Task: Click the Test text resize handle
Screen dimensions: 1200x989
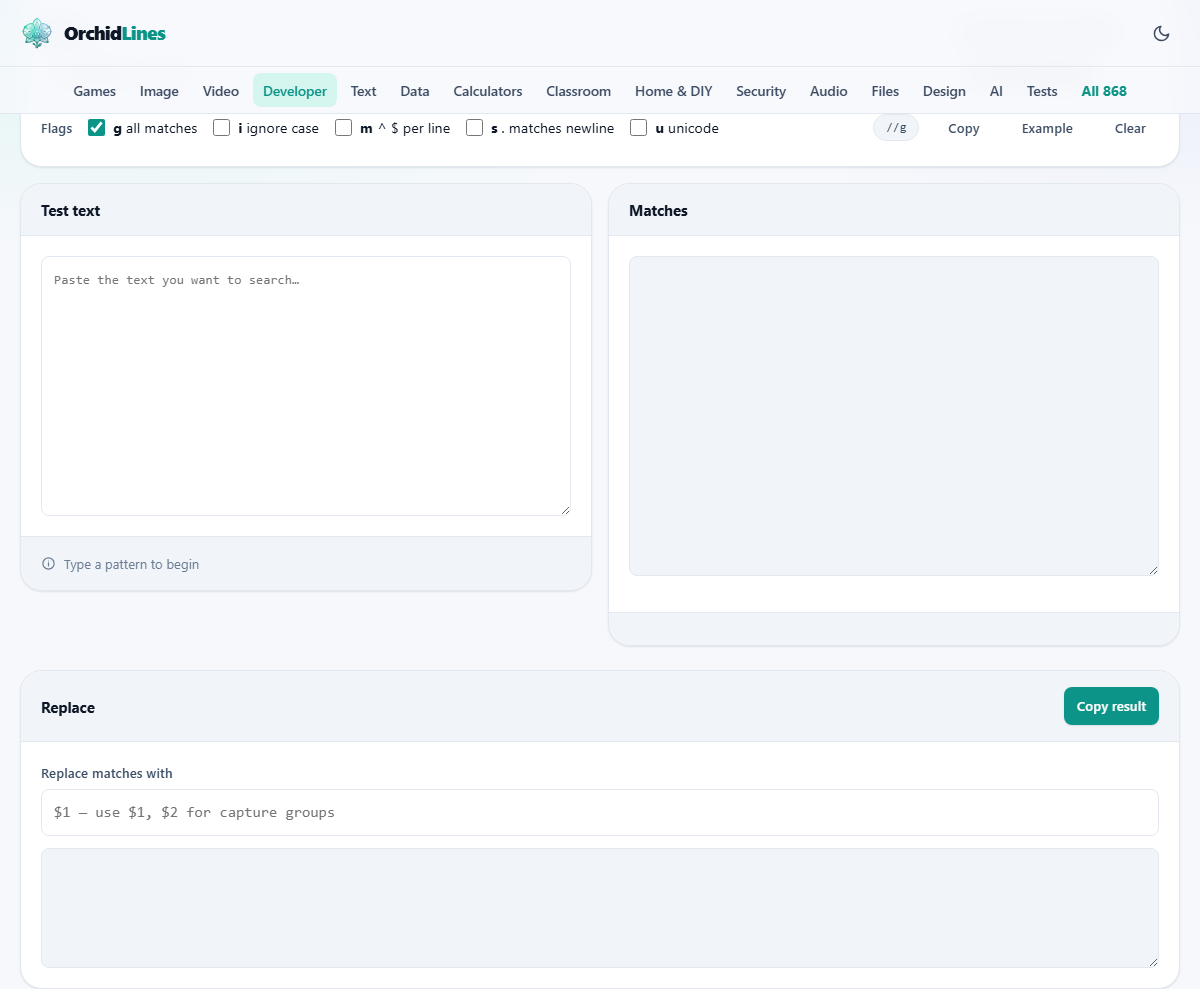Action: click(x=565, y=510)
